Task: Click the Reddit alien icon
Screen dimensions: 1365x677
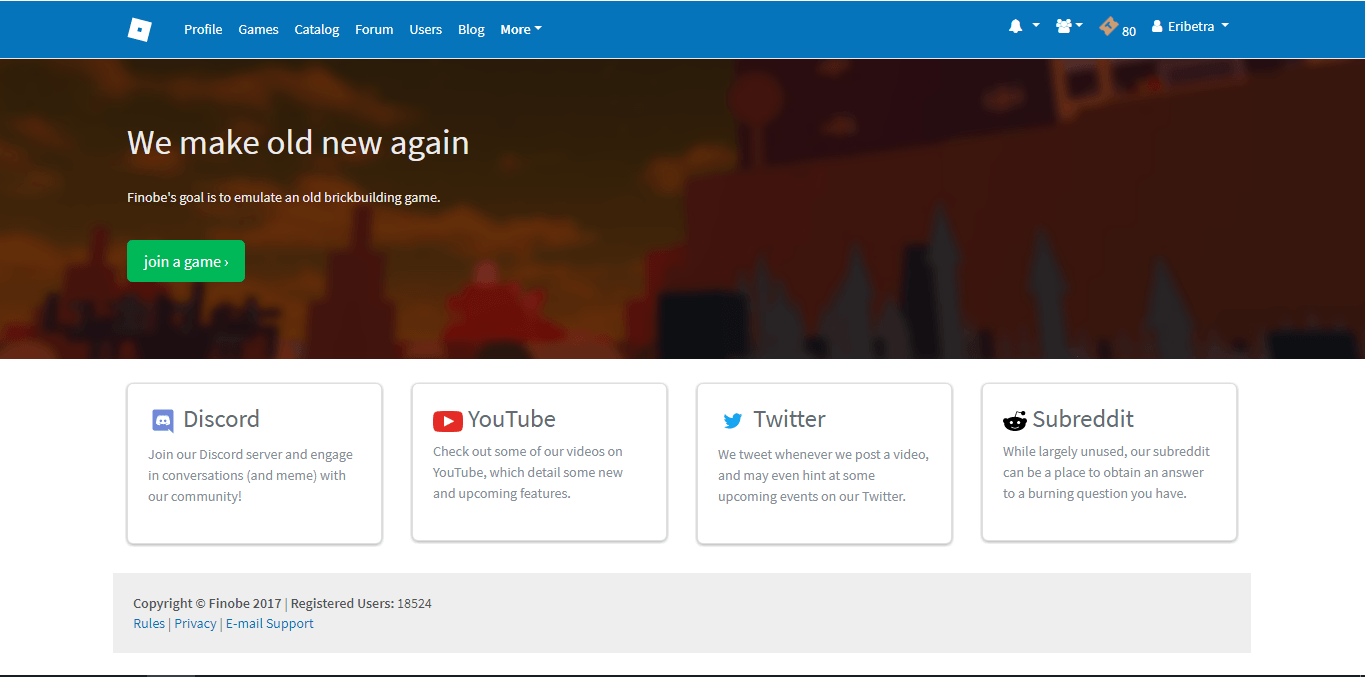Action: click(1014, 421)
